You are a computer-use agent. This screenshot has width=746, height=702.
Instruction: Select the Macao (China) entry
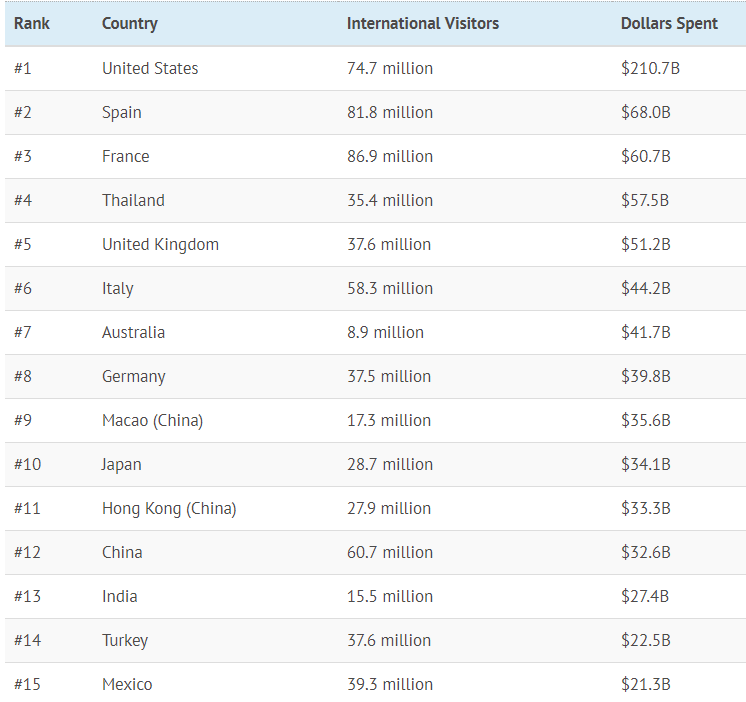point(152,420)
